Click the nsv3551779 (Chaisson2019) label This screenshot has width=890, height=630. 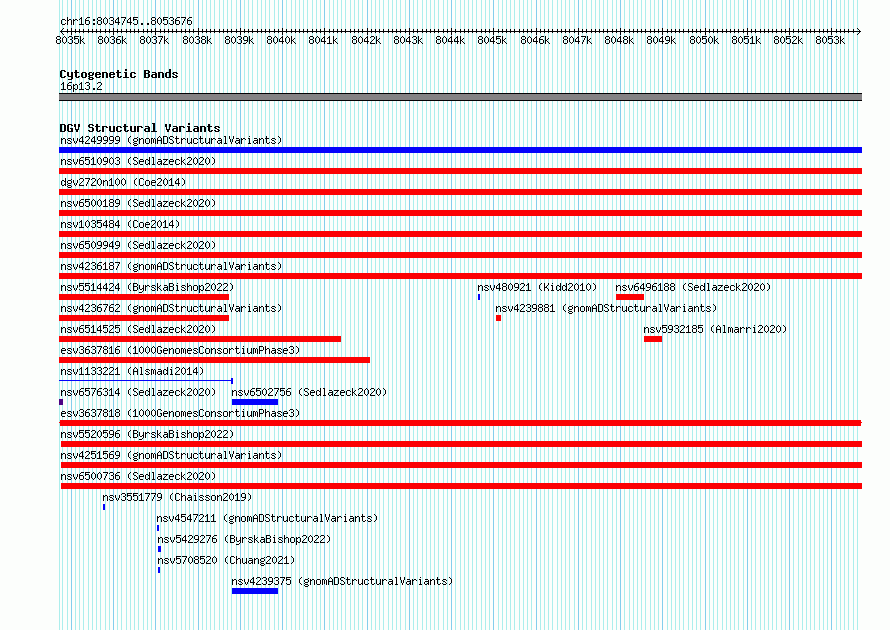(177, 497)
